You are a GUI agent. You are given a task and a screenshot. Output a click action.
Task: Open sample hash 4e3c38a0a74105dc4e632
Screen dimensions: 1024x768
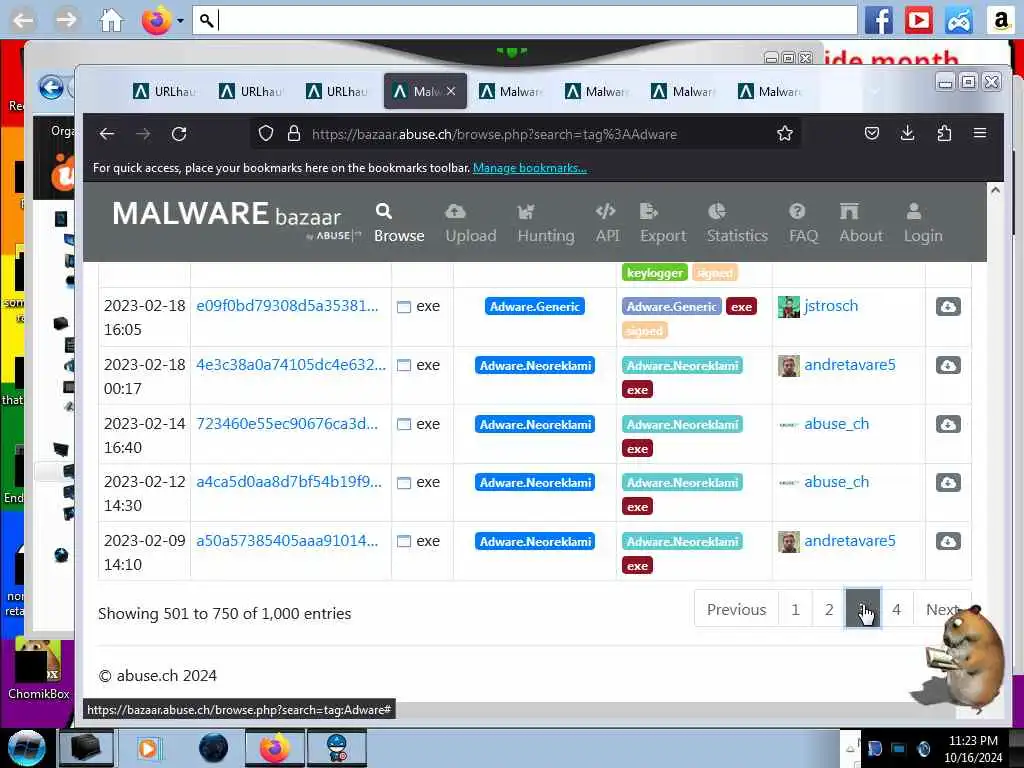(291, 364)
